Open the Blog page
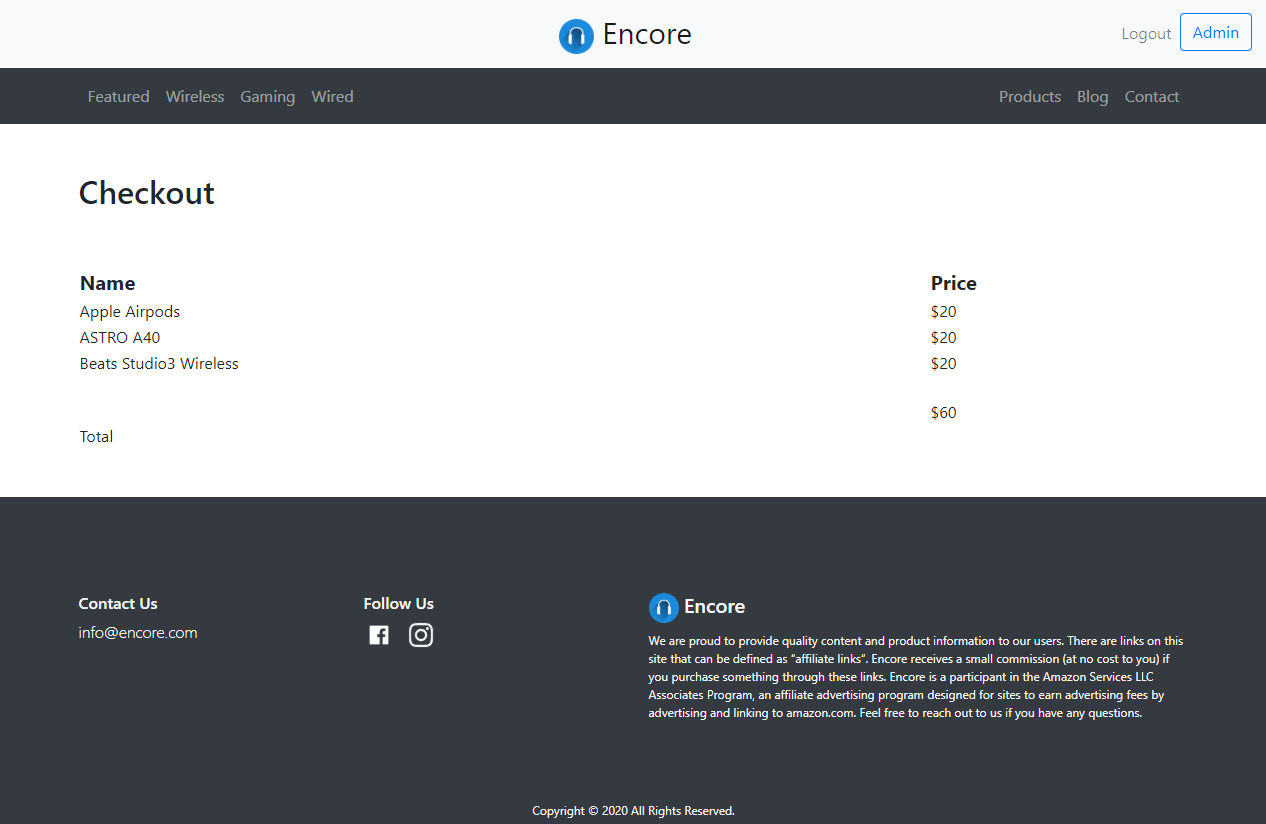This screenshot has width=1266, height=824. 1092,96
